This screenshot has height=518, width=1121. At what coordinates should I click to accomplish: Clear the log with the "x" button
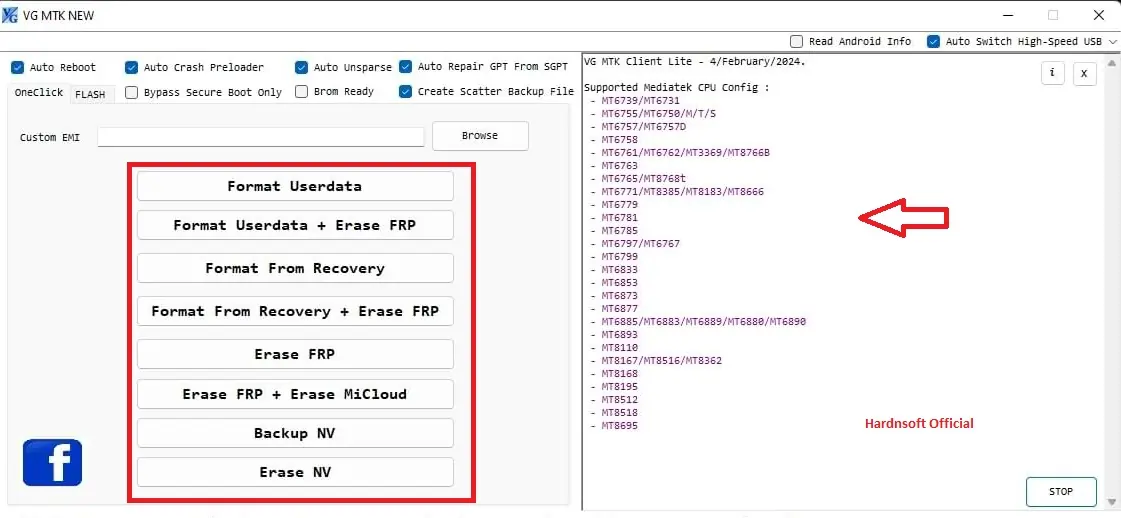(x=1085, y=73)
